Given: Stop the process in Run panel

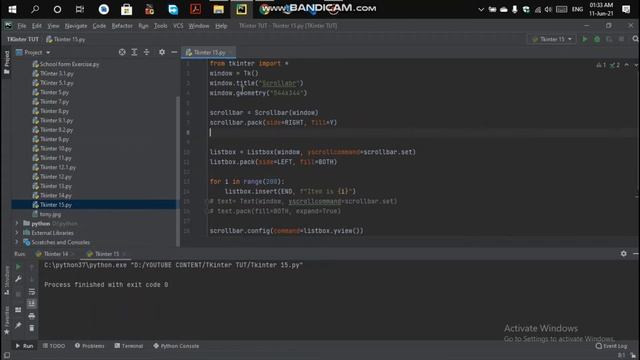Looking at the screenshot, I should click(x=18, y=293).
